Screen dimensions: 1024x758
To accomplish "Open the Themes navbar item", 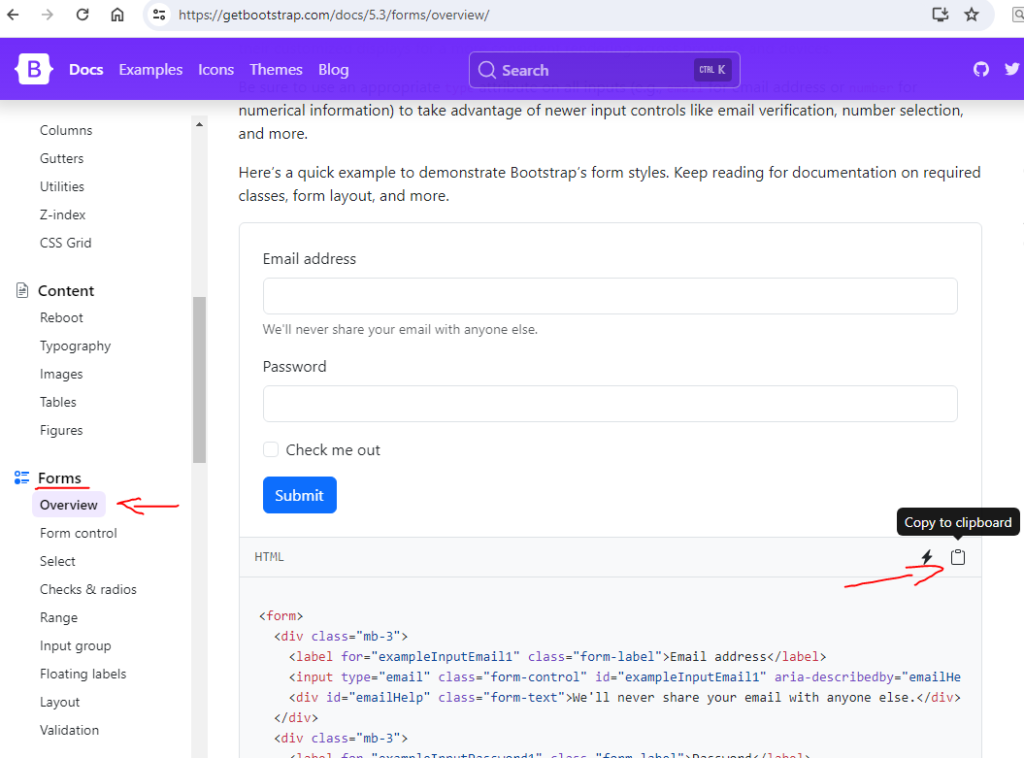I will click(x=276, y=70).
